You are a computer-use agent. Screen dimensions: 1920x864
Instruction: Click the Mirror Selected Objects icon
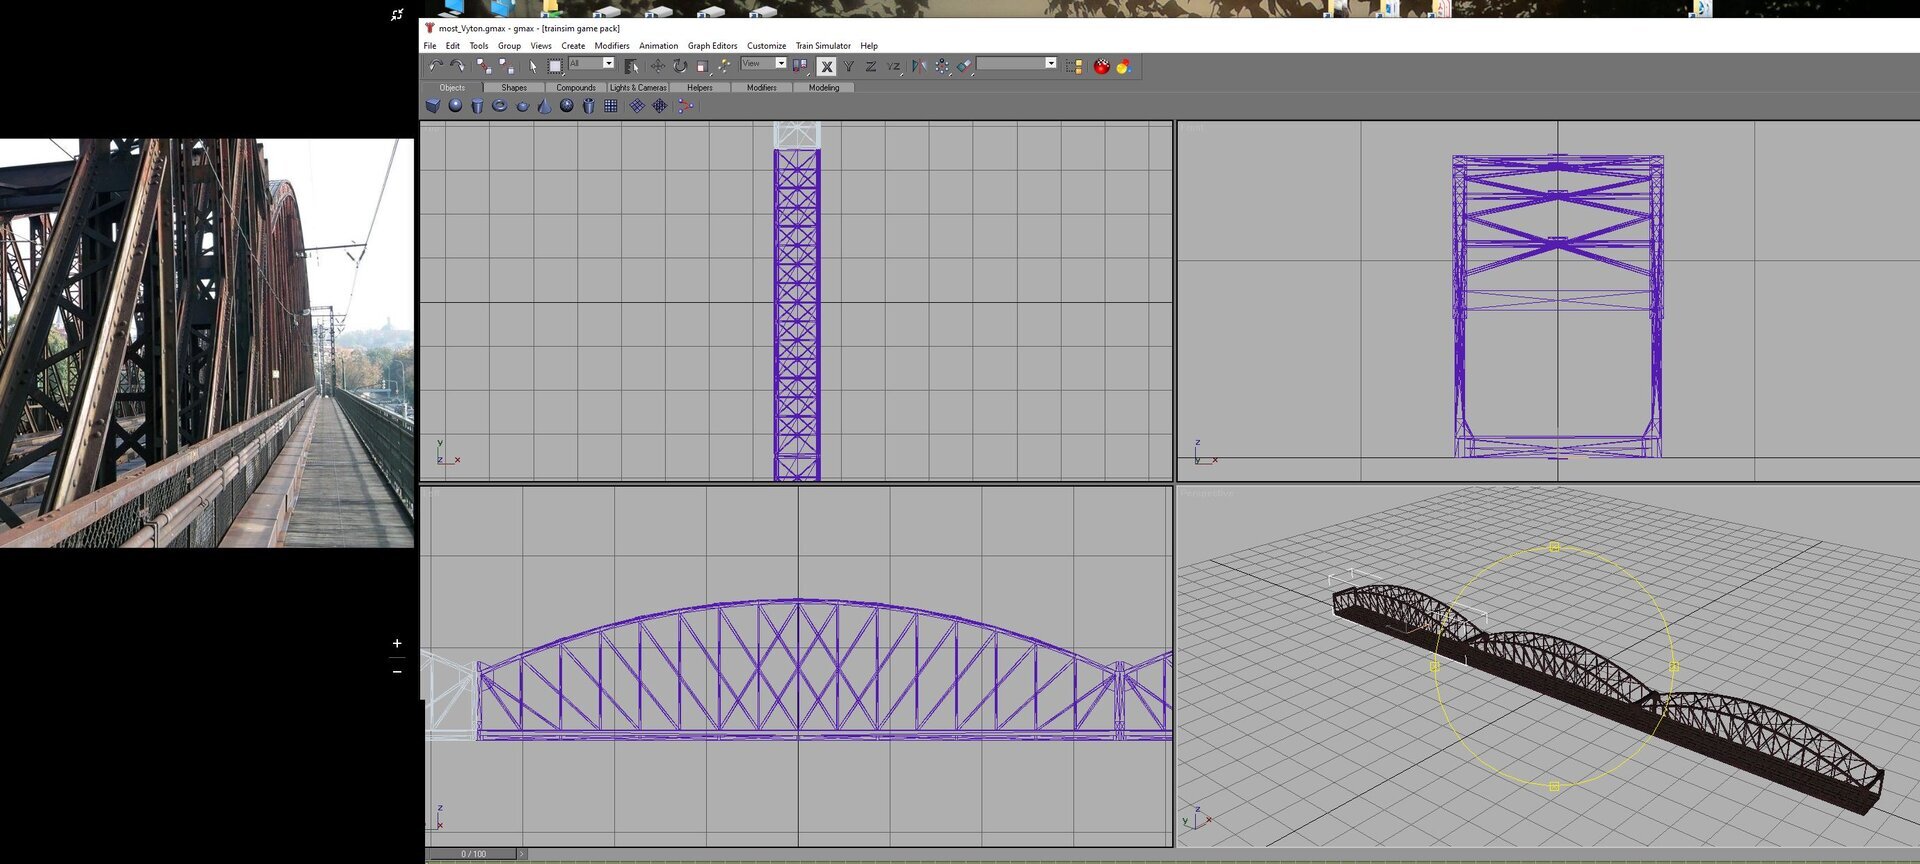[918, 66]
